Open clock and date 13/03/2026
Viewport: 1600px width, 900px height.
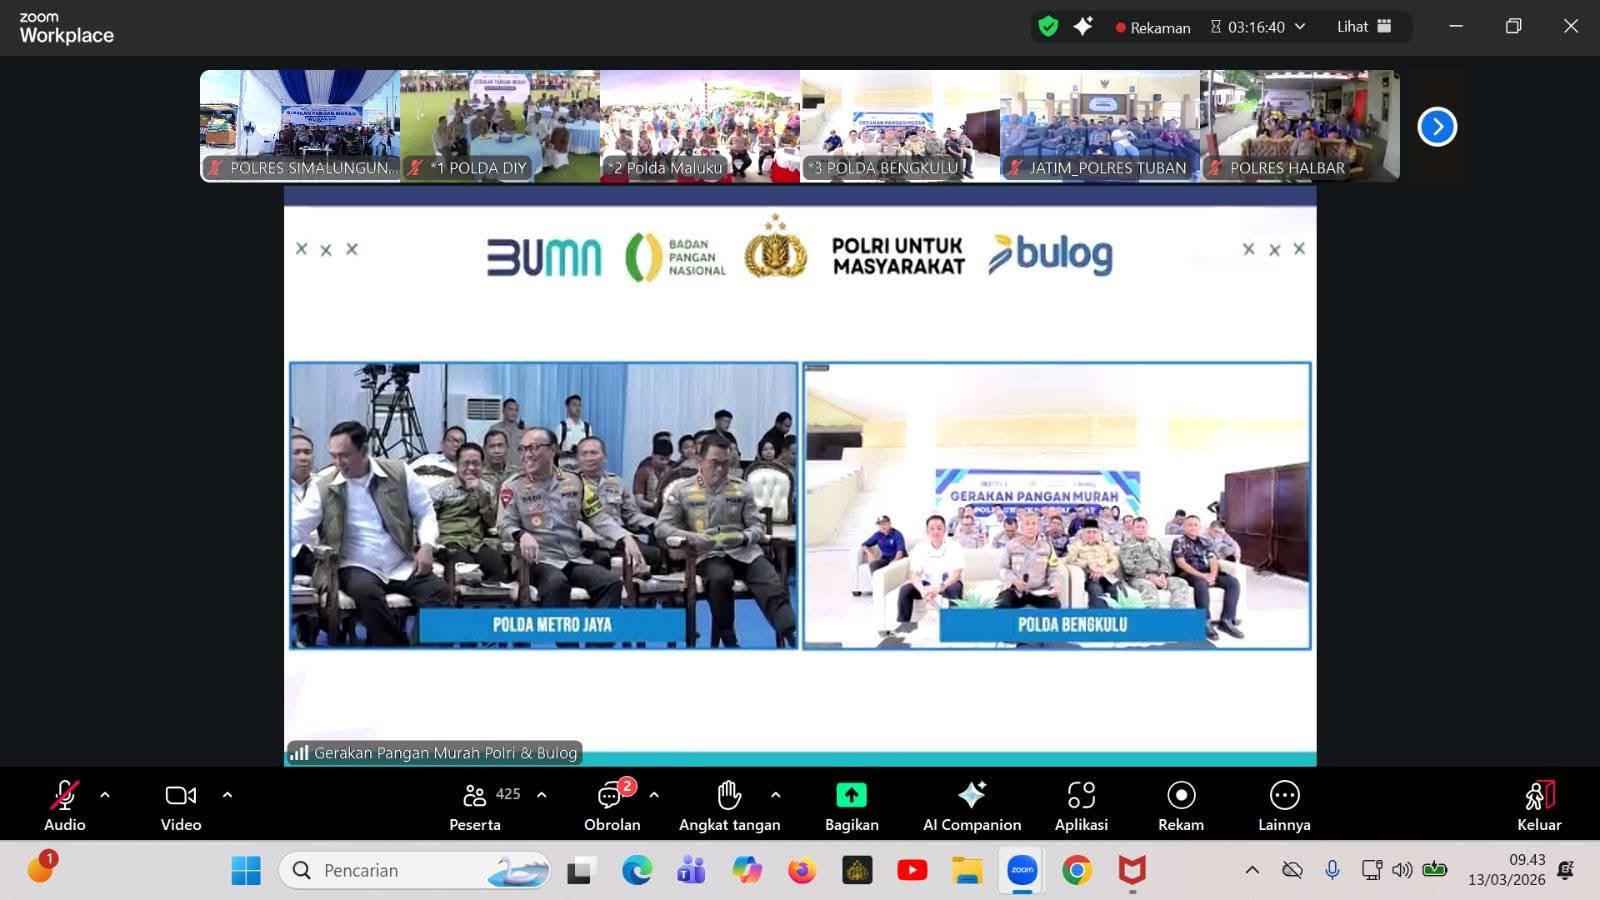coord(1507,870)
